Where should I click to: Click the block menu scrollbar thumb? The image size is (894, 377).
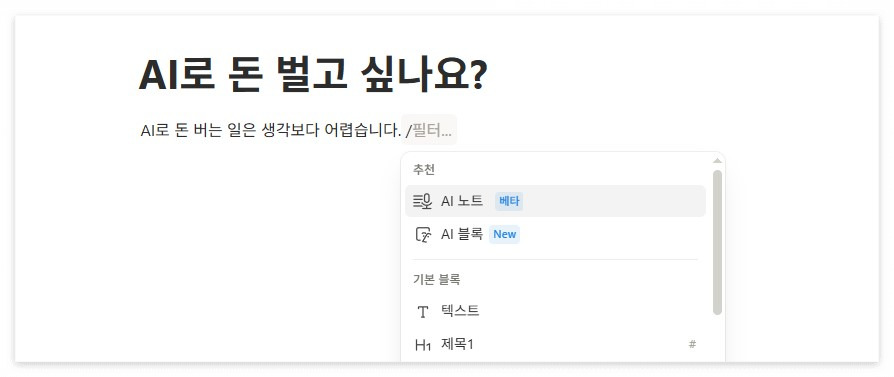point(717,242)
